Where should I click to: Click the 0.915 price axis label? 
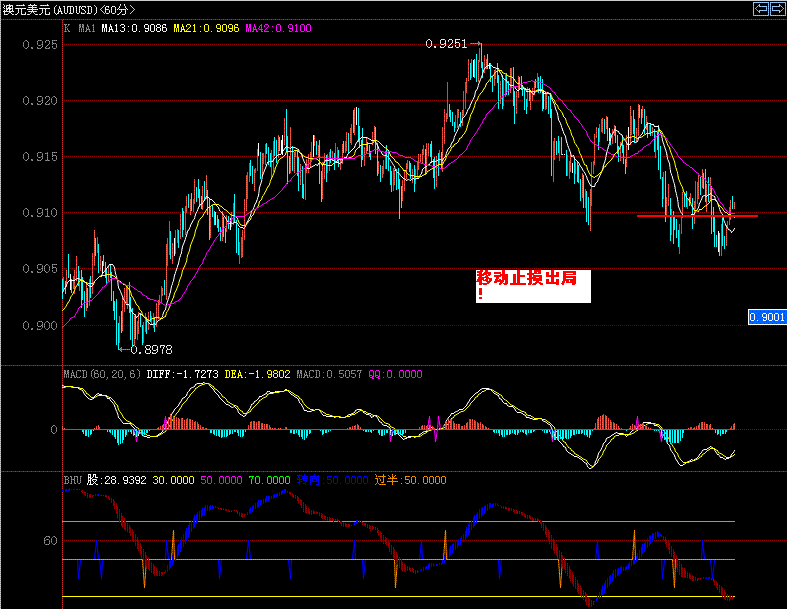(40, 157)
